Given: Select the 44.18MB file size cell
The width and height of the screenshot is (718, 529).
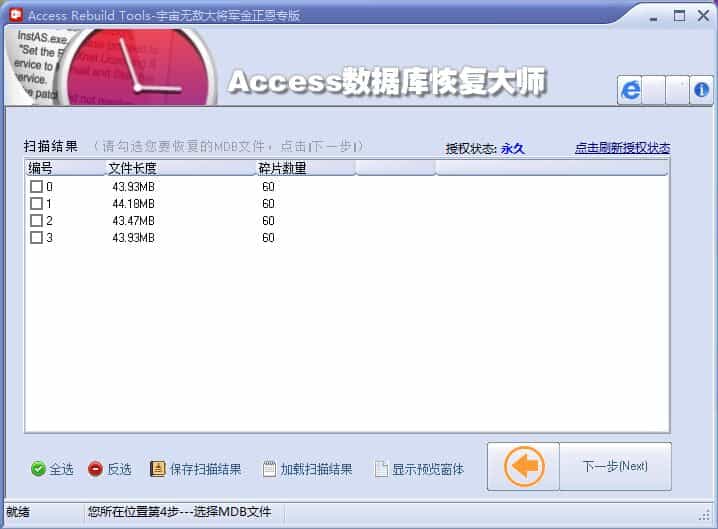Looking at the screenshot, I should pyautogui.click(x=133, y=203).
